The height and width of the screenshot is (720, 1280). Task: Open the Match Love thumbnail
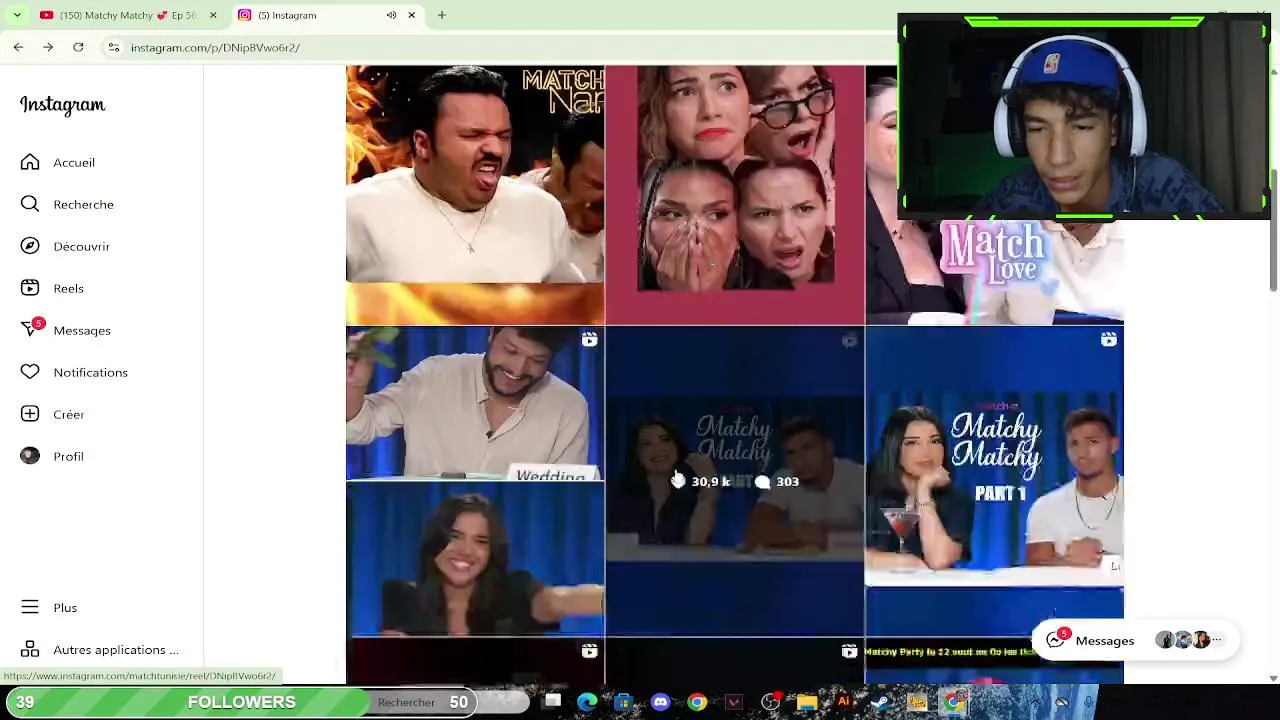pos(994,270)
